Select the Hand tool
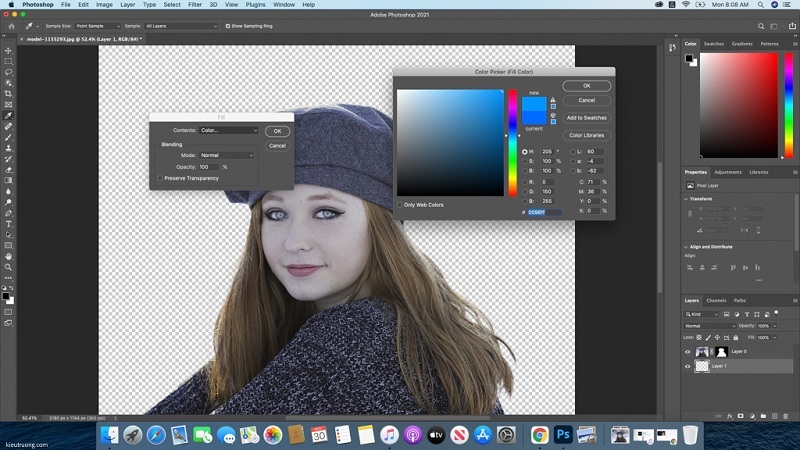The image size is (800, 450). (8, 257)
